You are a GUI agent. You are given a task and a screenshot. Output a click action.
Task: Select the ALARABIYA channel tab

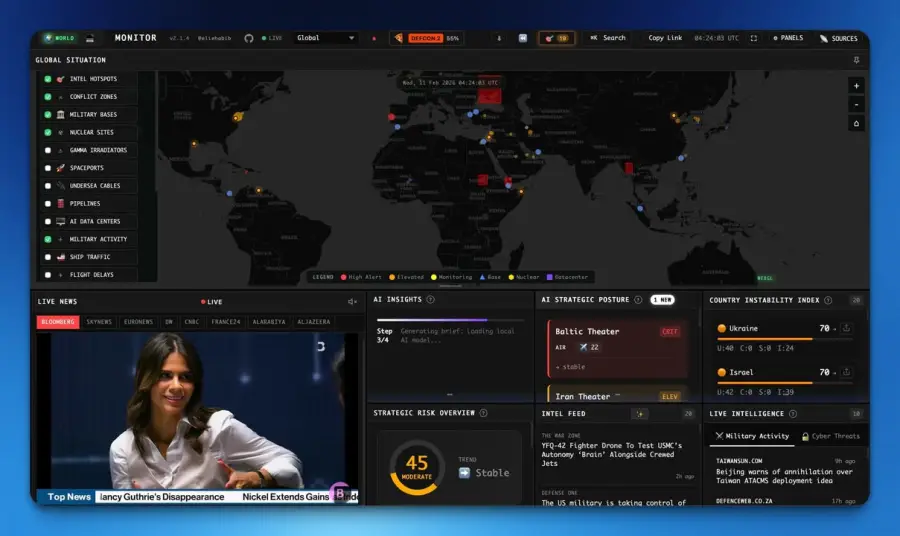269,322
